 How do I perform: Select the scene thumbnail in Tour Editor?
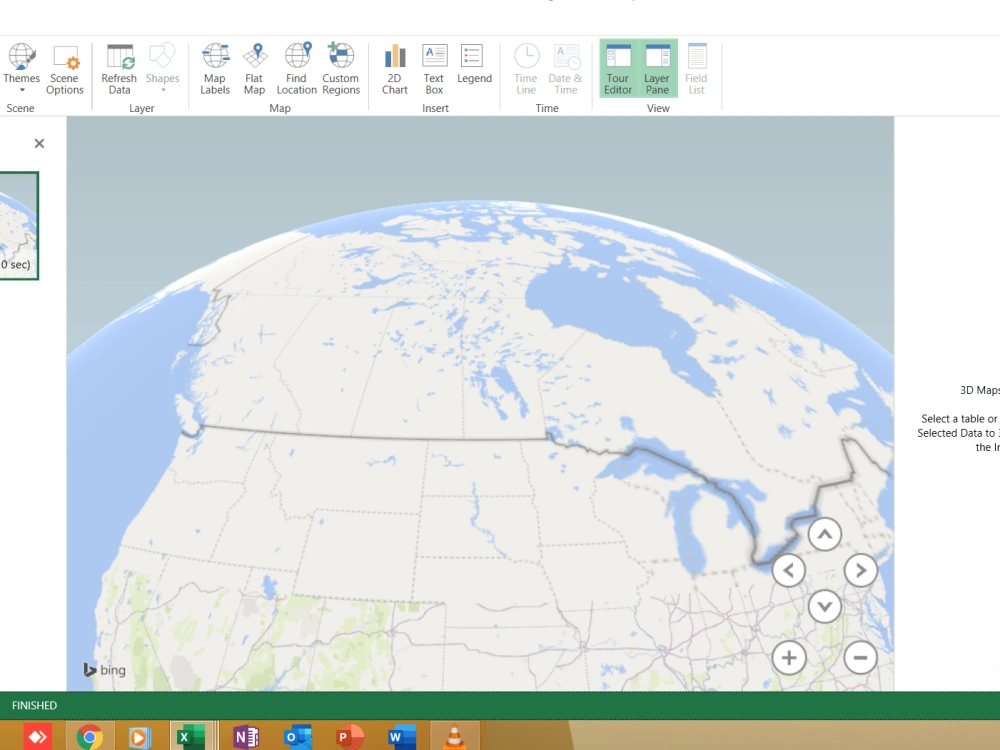[18, 225]
